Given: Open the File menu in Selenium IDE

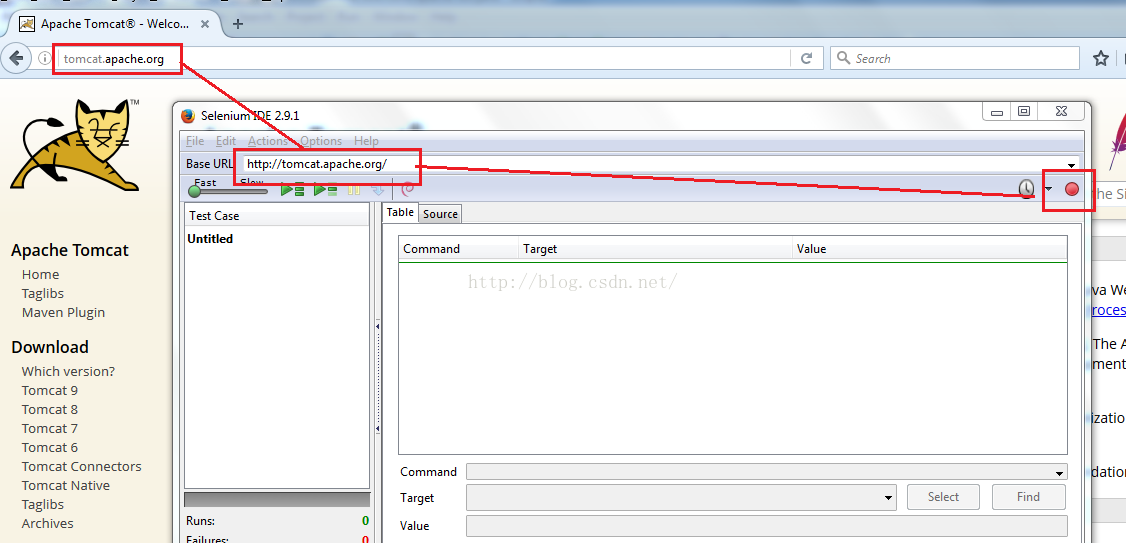Looking at the screenshot, I should click(x=195, y=141).
